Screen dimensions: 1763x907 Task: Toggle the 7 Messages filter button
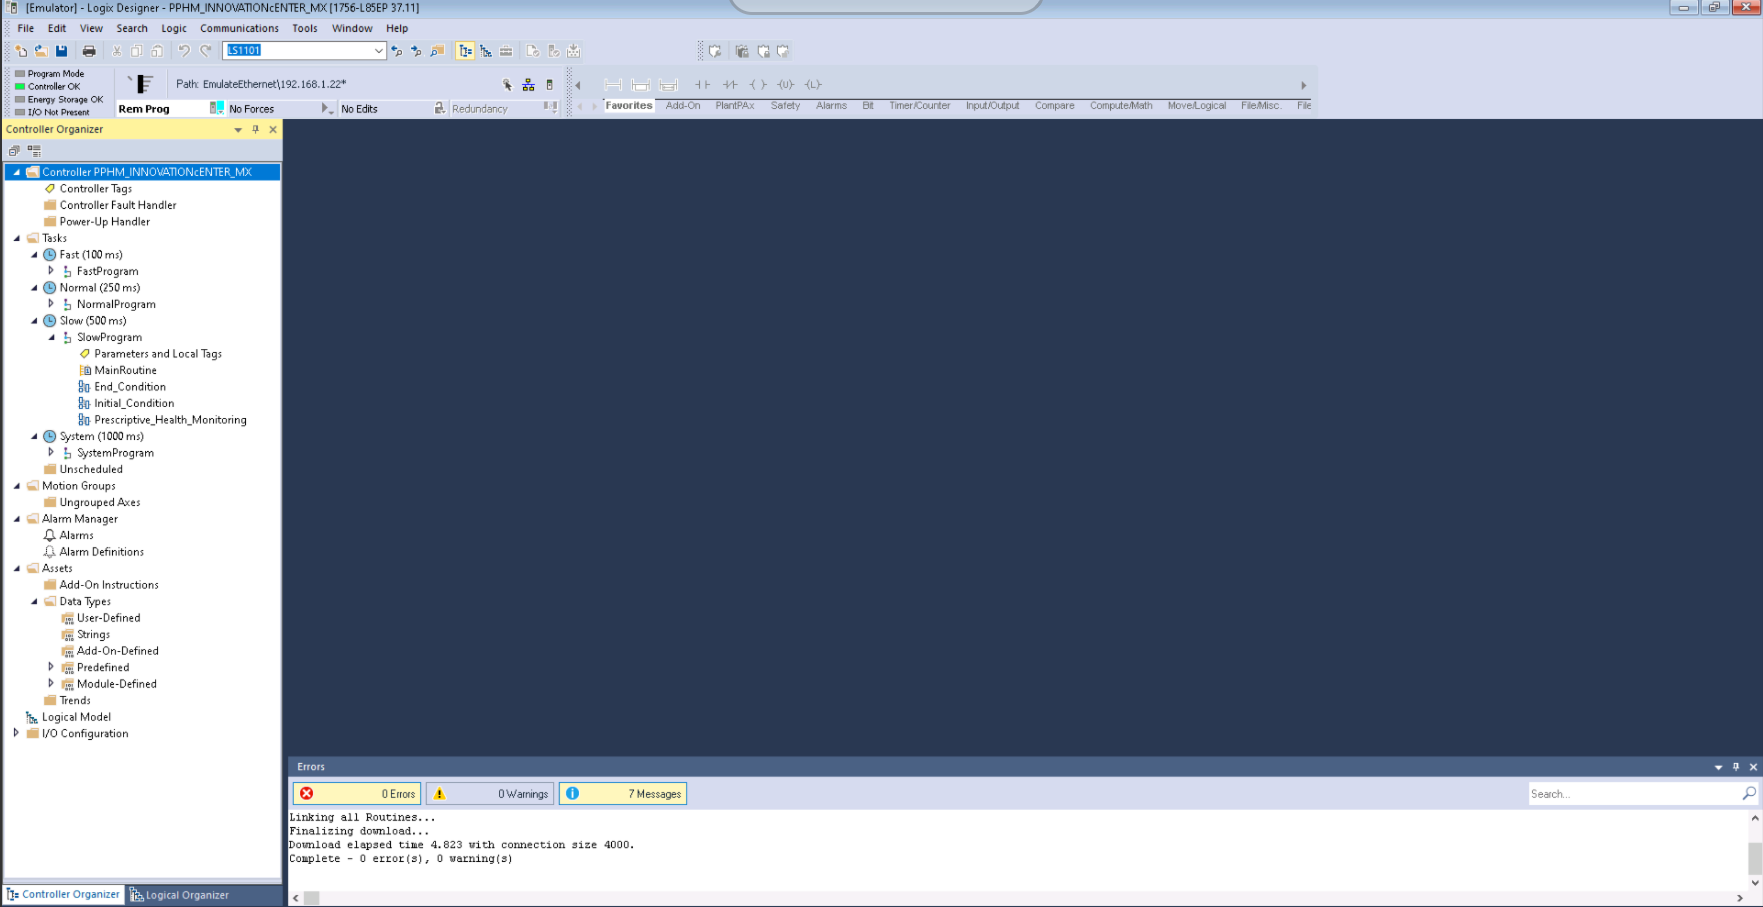click(623, 793)
